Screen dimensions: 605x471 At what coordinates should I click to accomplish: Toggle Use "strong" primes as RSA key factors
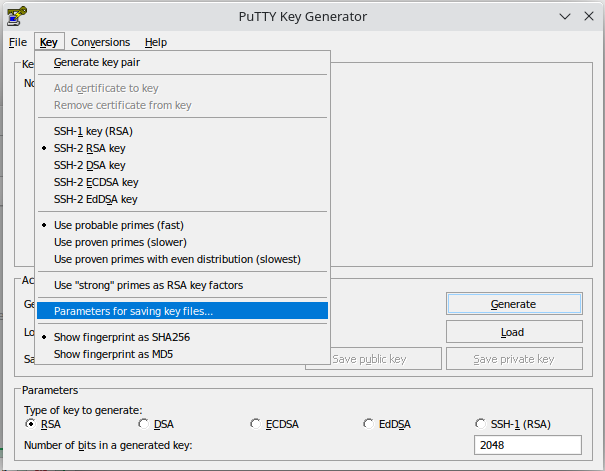pyautogui.click(x=182, y=285)
